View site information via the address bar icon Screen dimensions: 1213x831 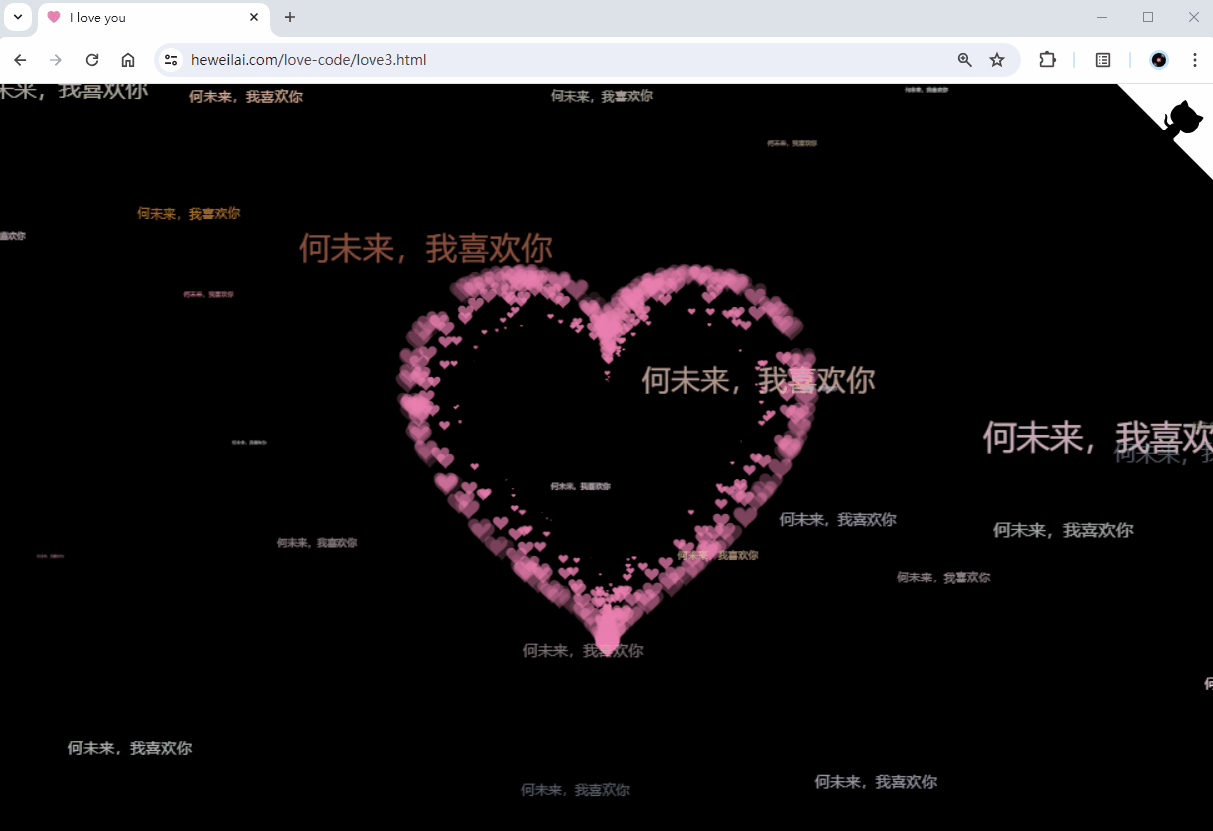point(171,60)
